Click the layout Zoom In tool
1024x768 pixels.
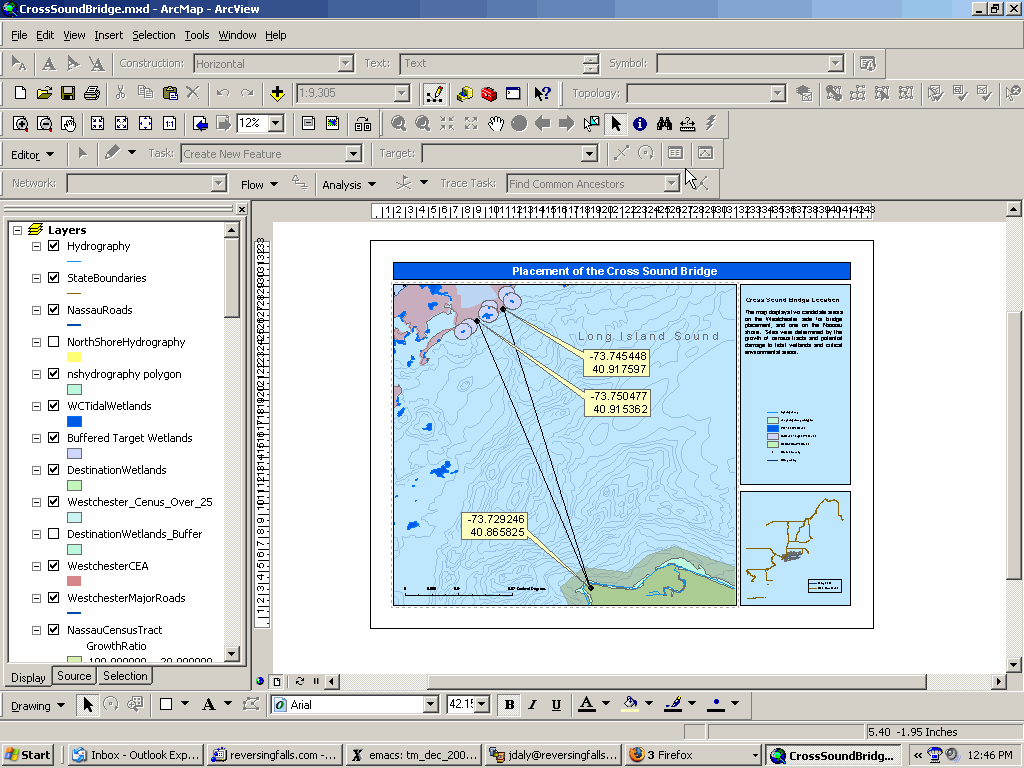coord(21,124)
